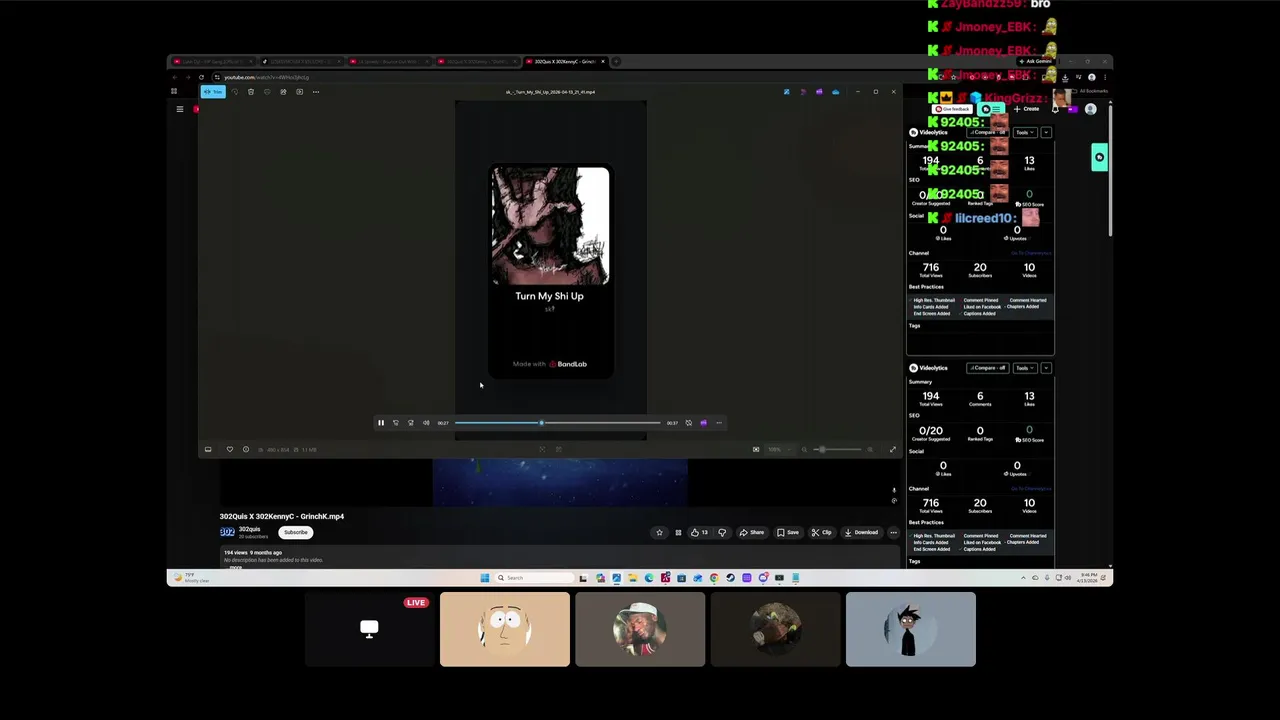The image size is (1280, 720).
Task: Toggle Compare in the lower Videolytics panel
Action: pyautogui.click(x=987, y=368)
